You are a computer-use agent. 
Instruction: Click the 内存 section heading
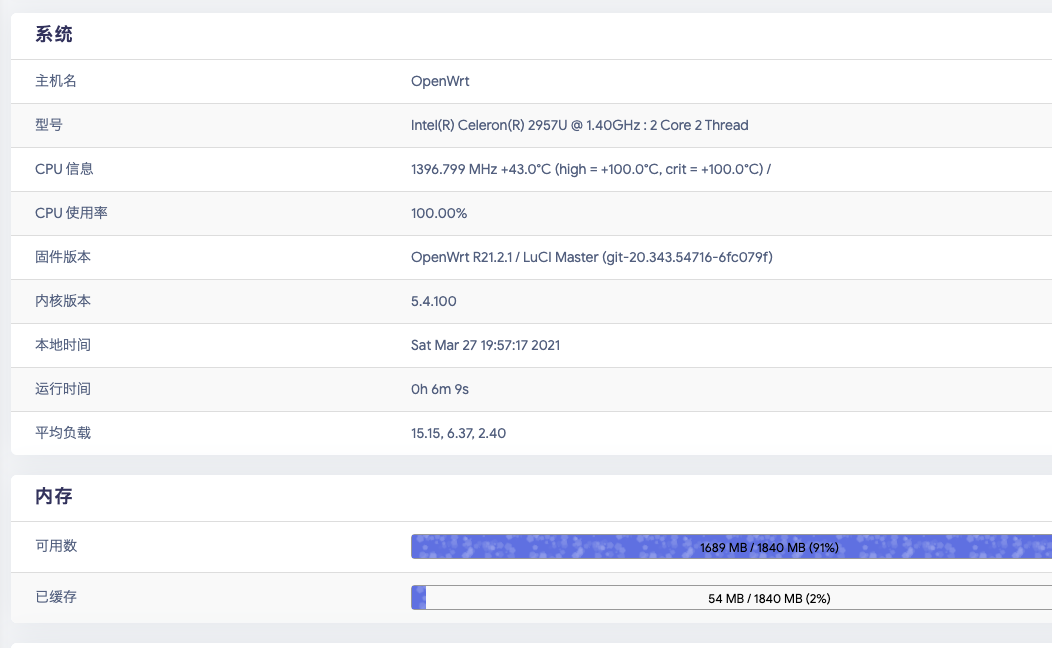tap(54, 496)
